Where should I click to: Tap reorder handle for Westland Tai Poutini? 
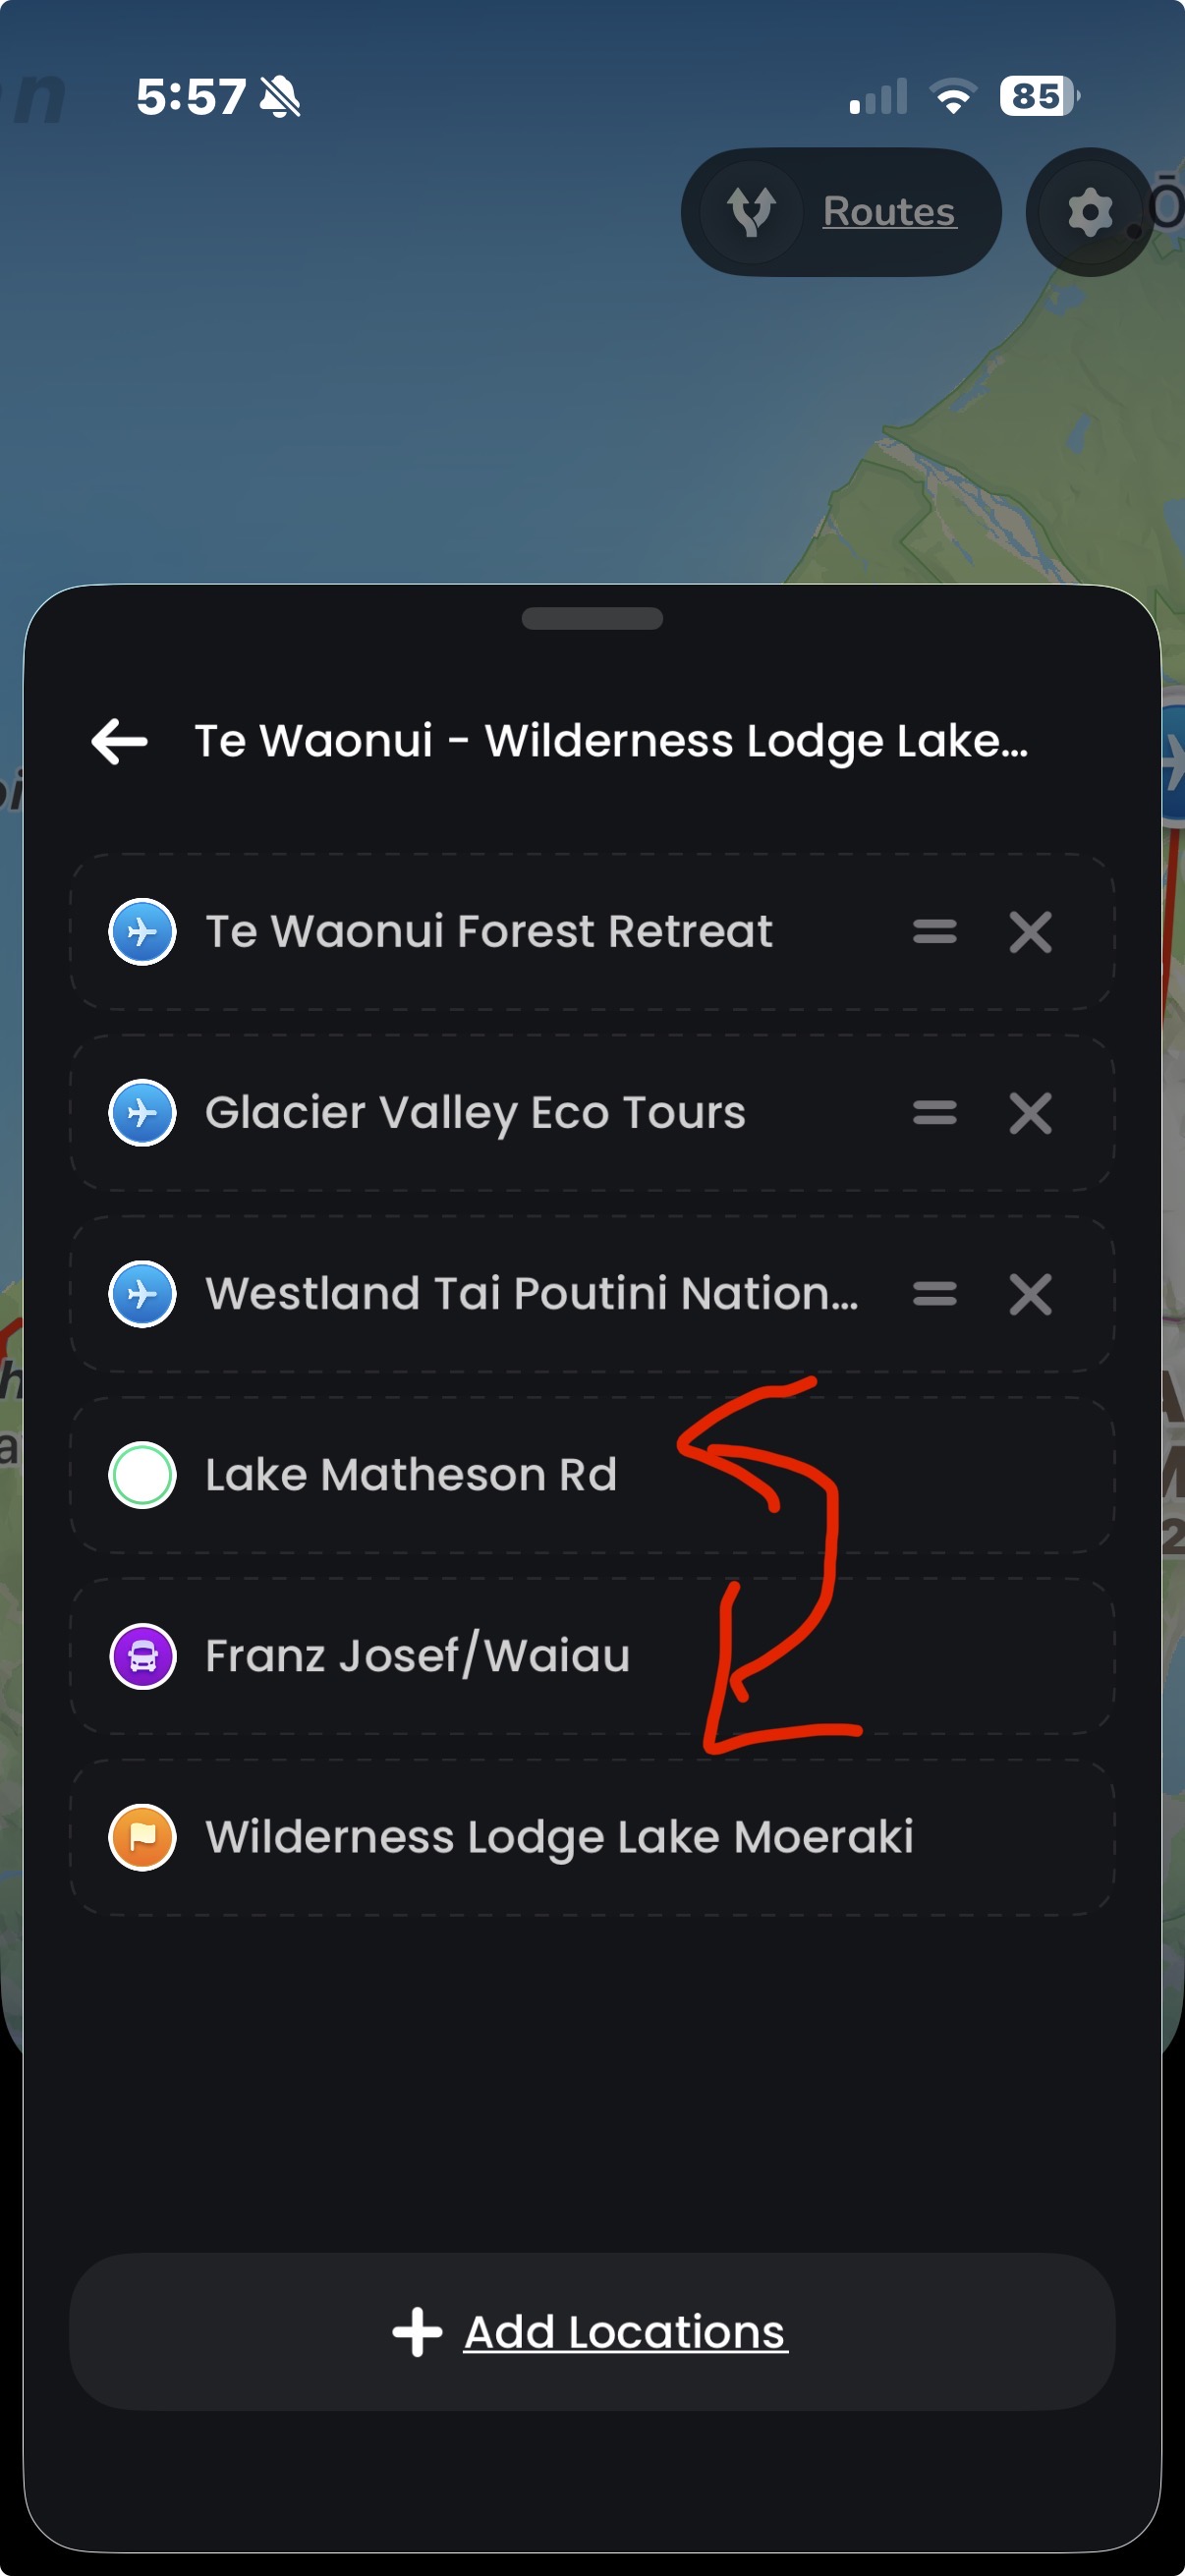[934, 1294]
